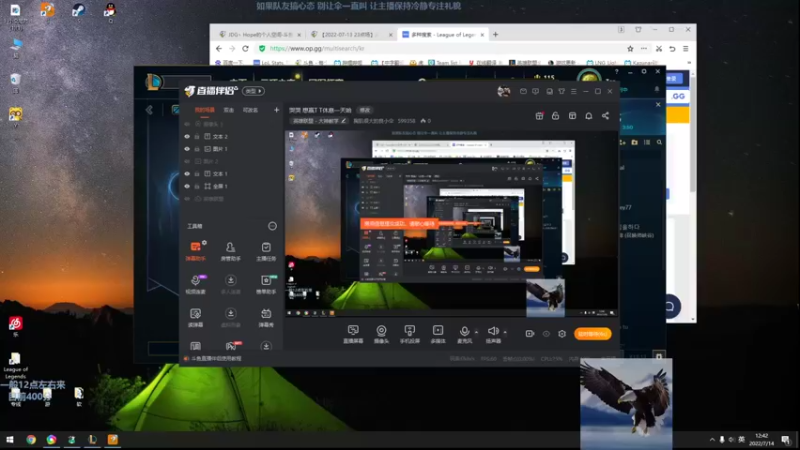Image resolution: width=800 pixels, height=450 pixels.
Task: Select the third scene tab in layer panel
Action: coord(250,110)
